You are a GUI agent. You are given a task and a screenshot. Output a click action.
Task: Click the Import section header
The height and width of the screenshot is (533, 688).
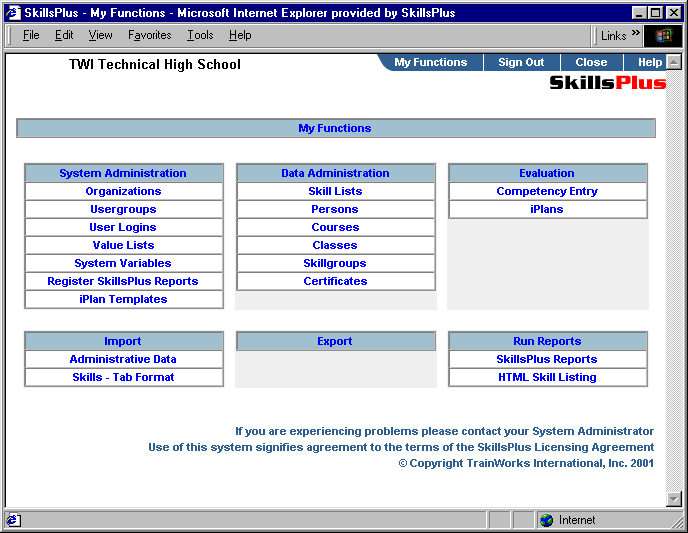pos(123,341)
